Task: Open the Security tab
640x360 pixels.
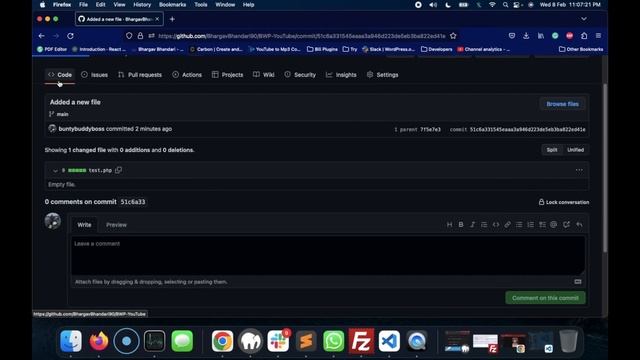Action: (300, 75)
